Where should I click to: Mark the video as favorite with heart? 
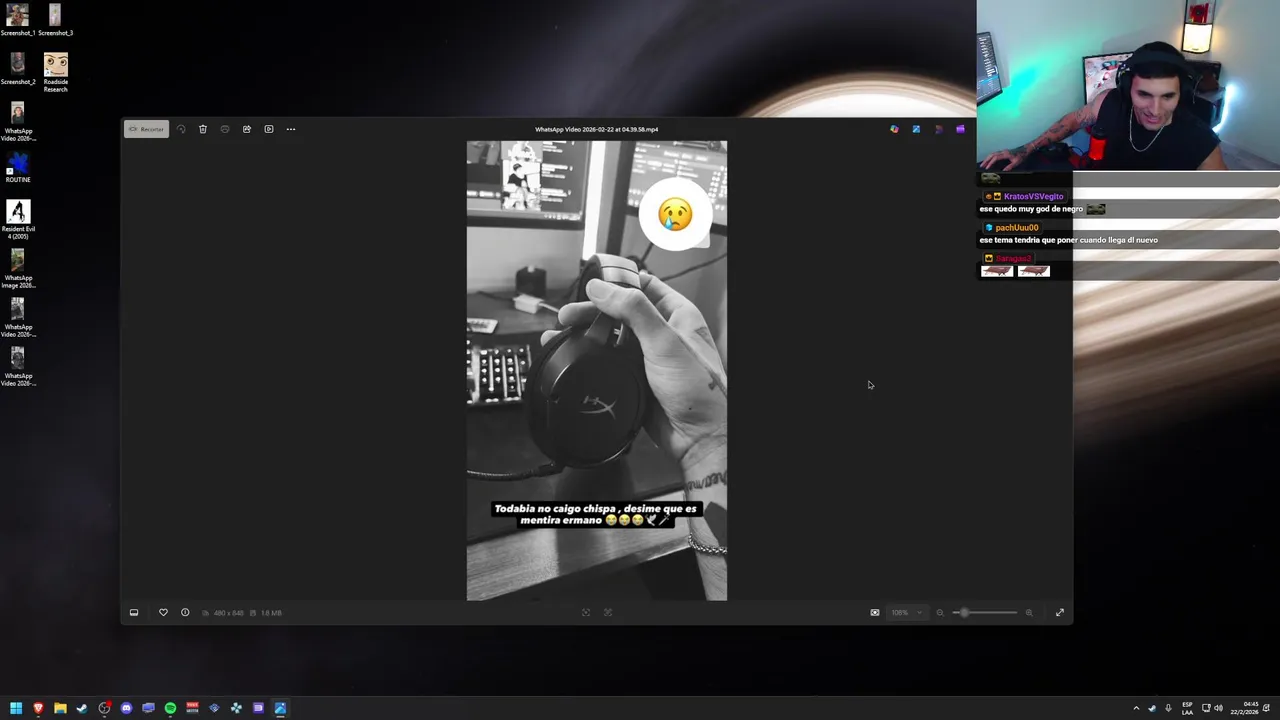click(x=163, y=612)
